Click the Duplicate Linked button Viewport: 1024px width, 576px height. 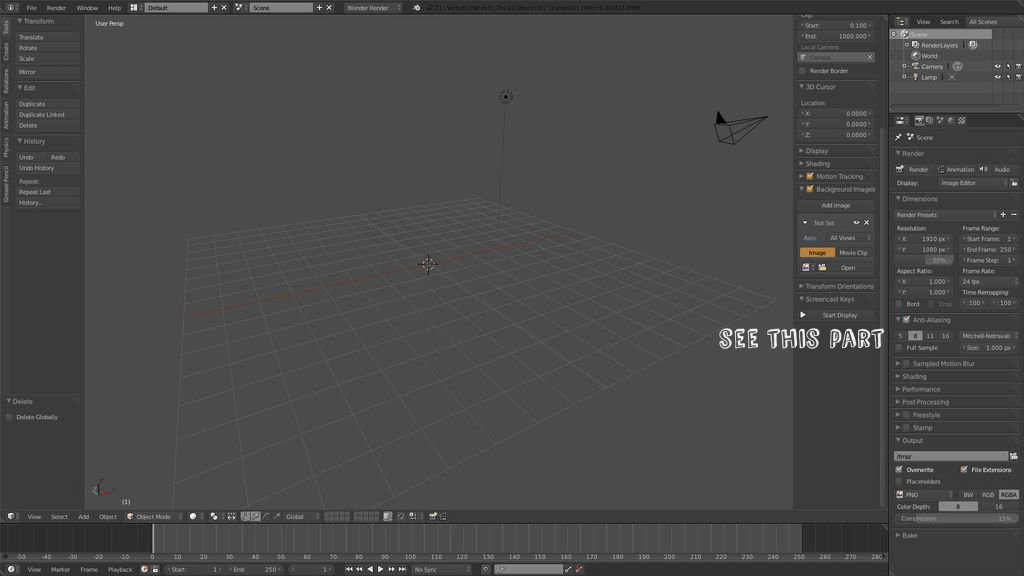48,114
